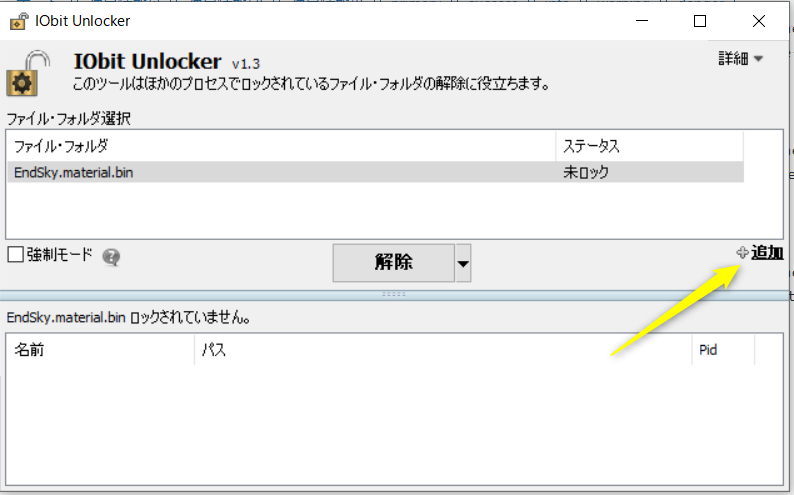Click the small title bar padlock icon
794x495 pixels.
(19, 21)
